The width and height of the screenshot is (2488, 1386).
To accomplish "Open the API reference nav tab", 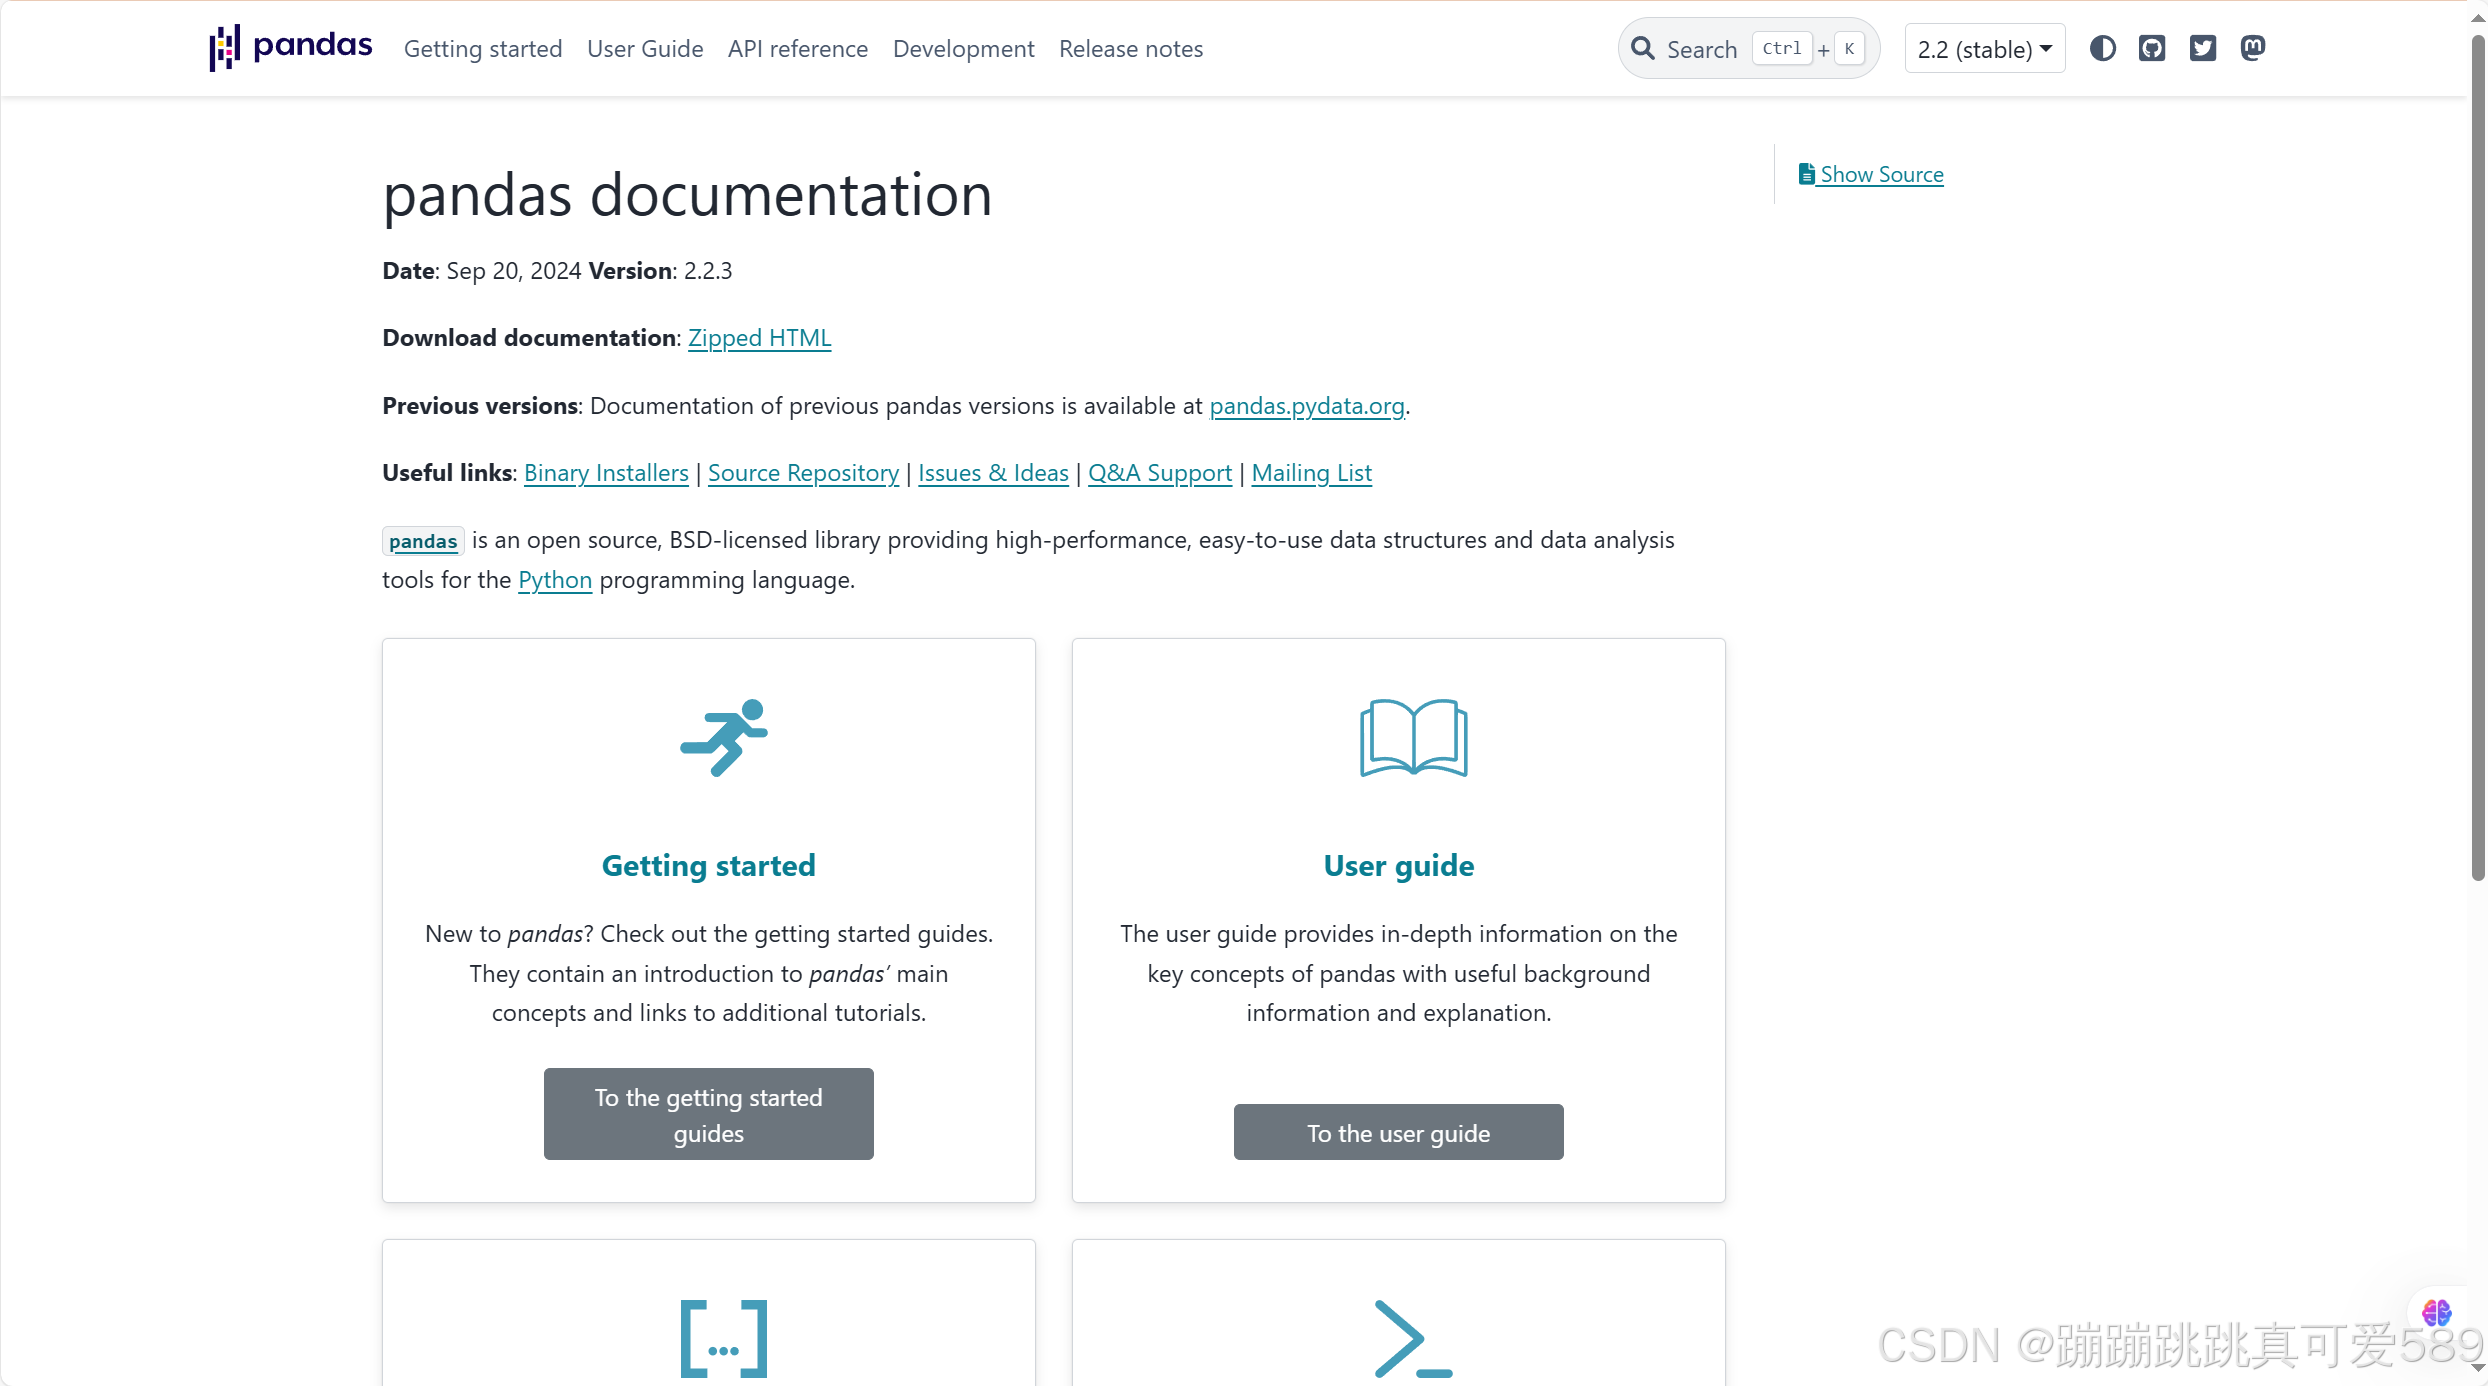I will [x=797, y=48].
